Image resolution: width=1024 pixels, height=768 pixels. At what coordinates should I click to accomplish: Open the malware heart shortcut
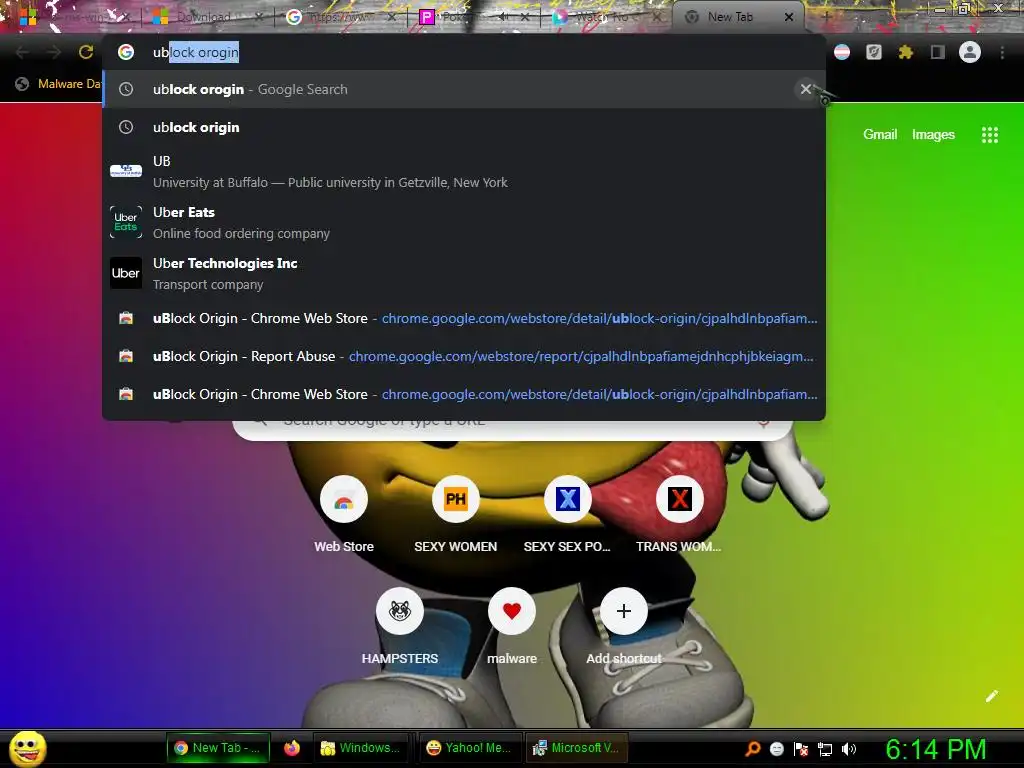pos(512,626)
